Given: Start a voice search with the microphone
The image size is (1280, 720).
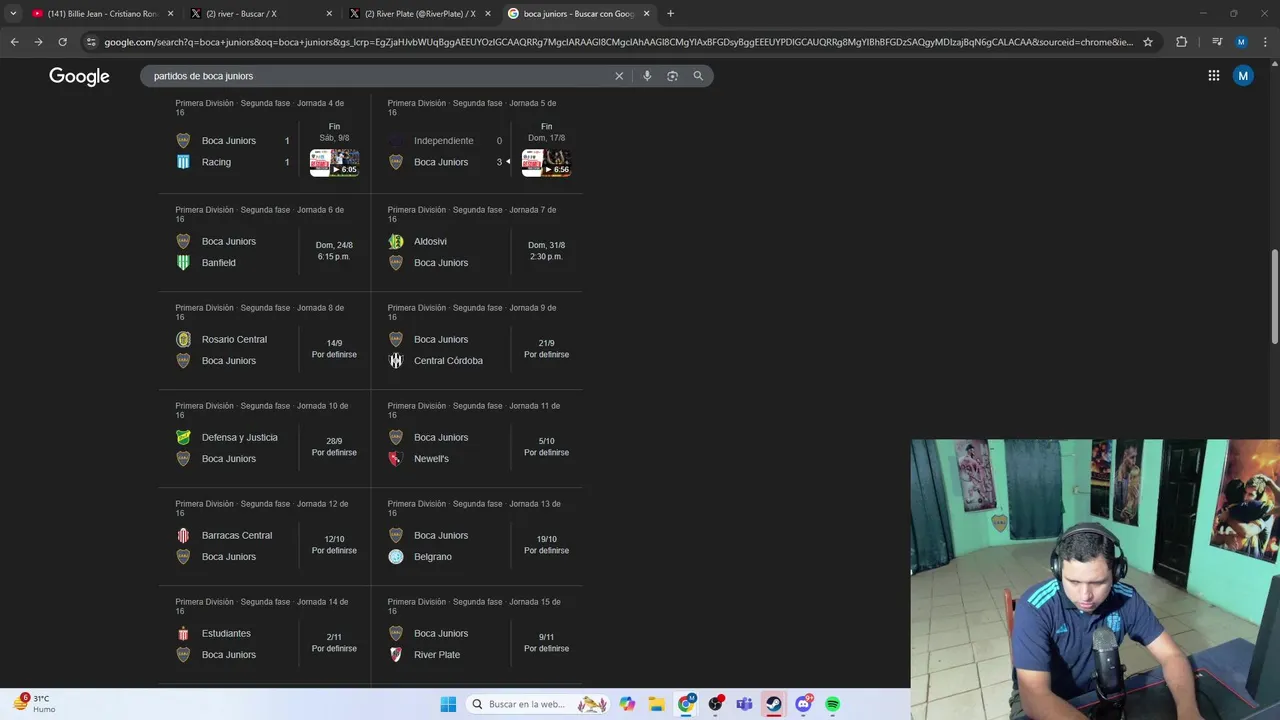Looking at the screenshot, I should tap(647, 76).
